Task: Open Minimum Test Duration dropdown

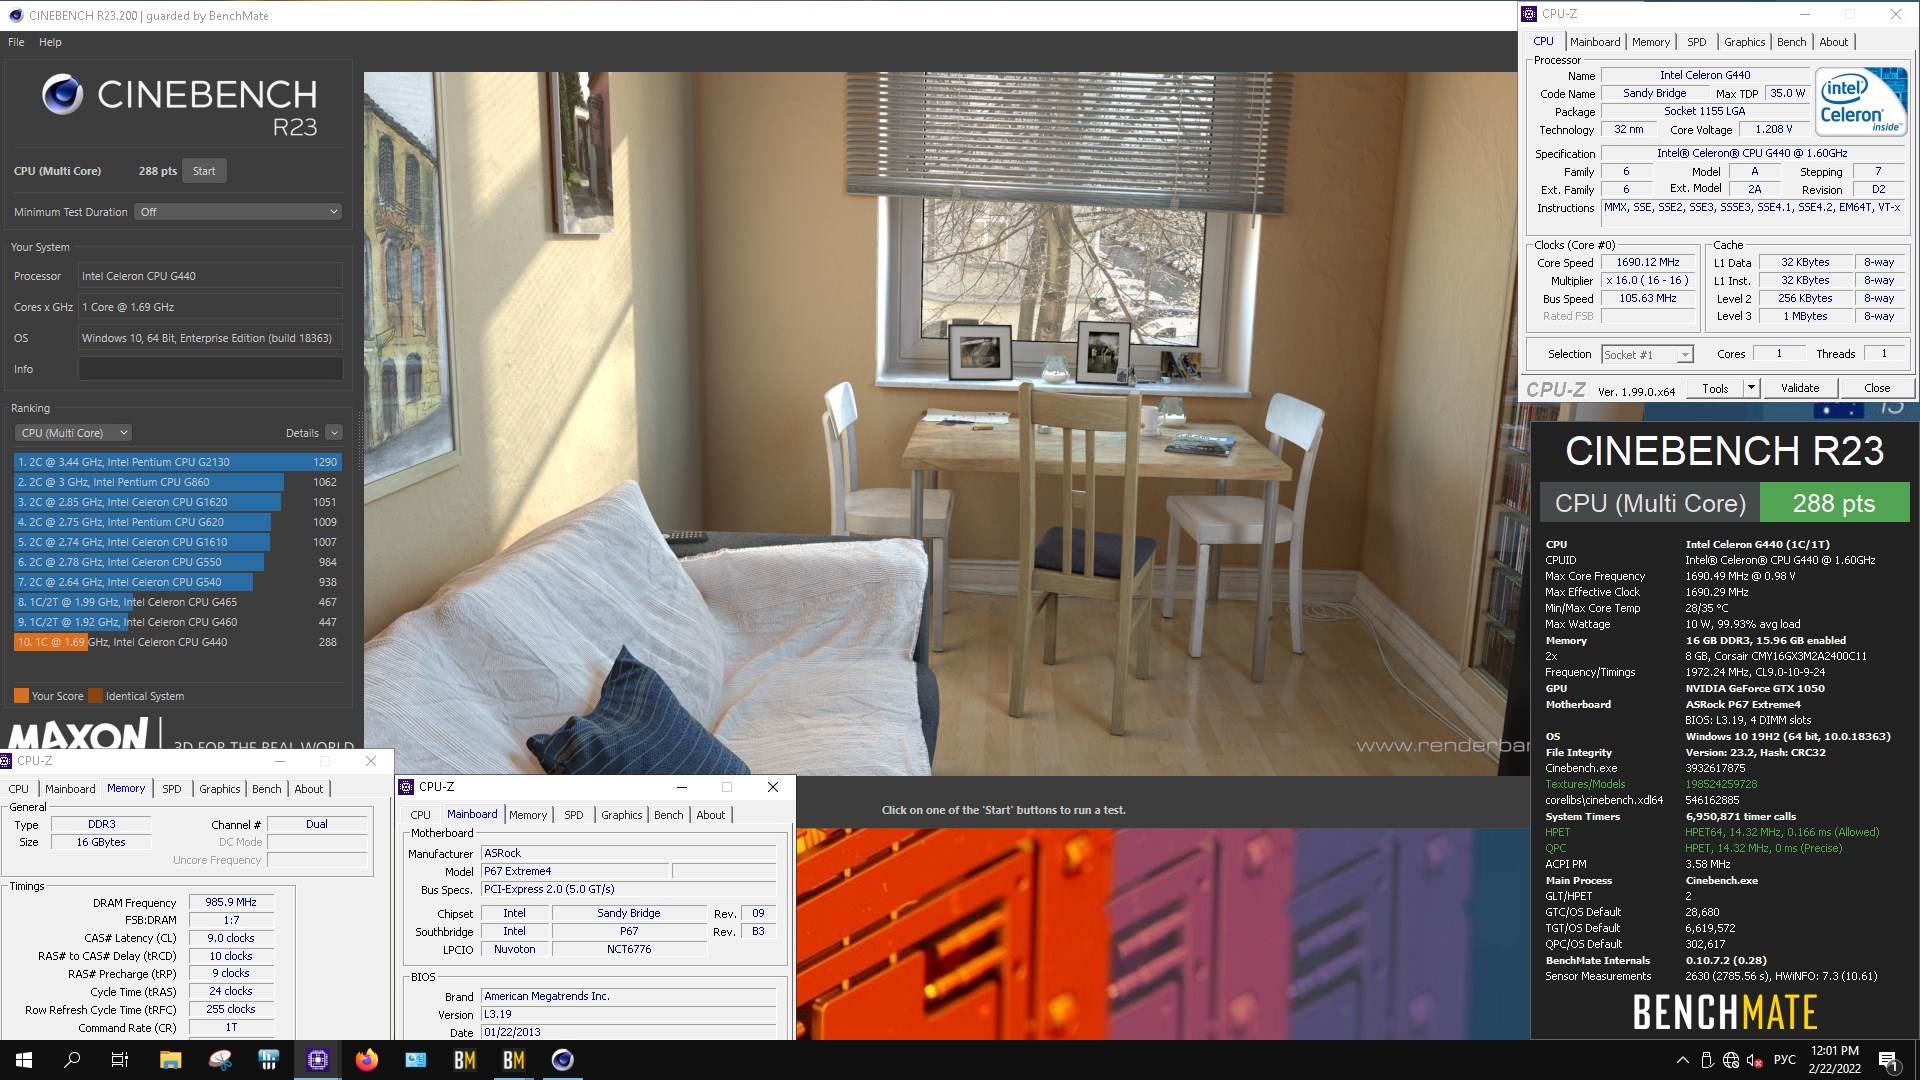Action: pos(238,212)
